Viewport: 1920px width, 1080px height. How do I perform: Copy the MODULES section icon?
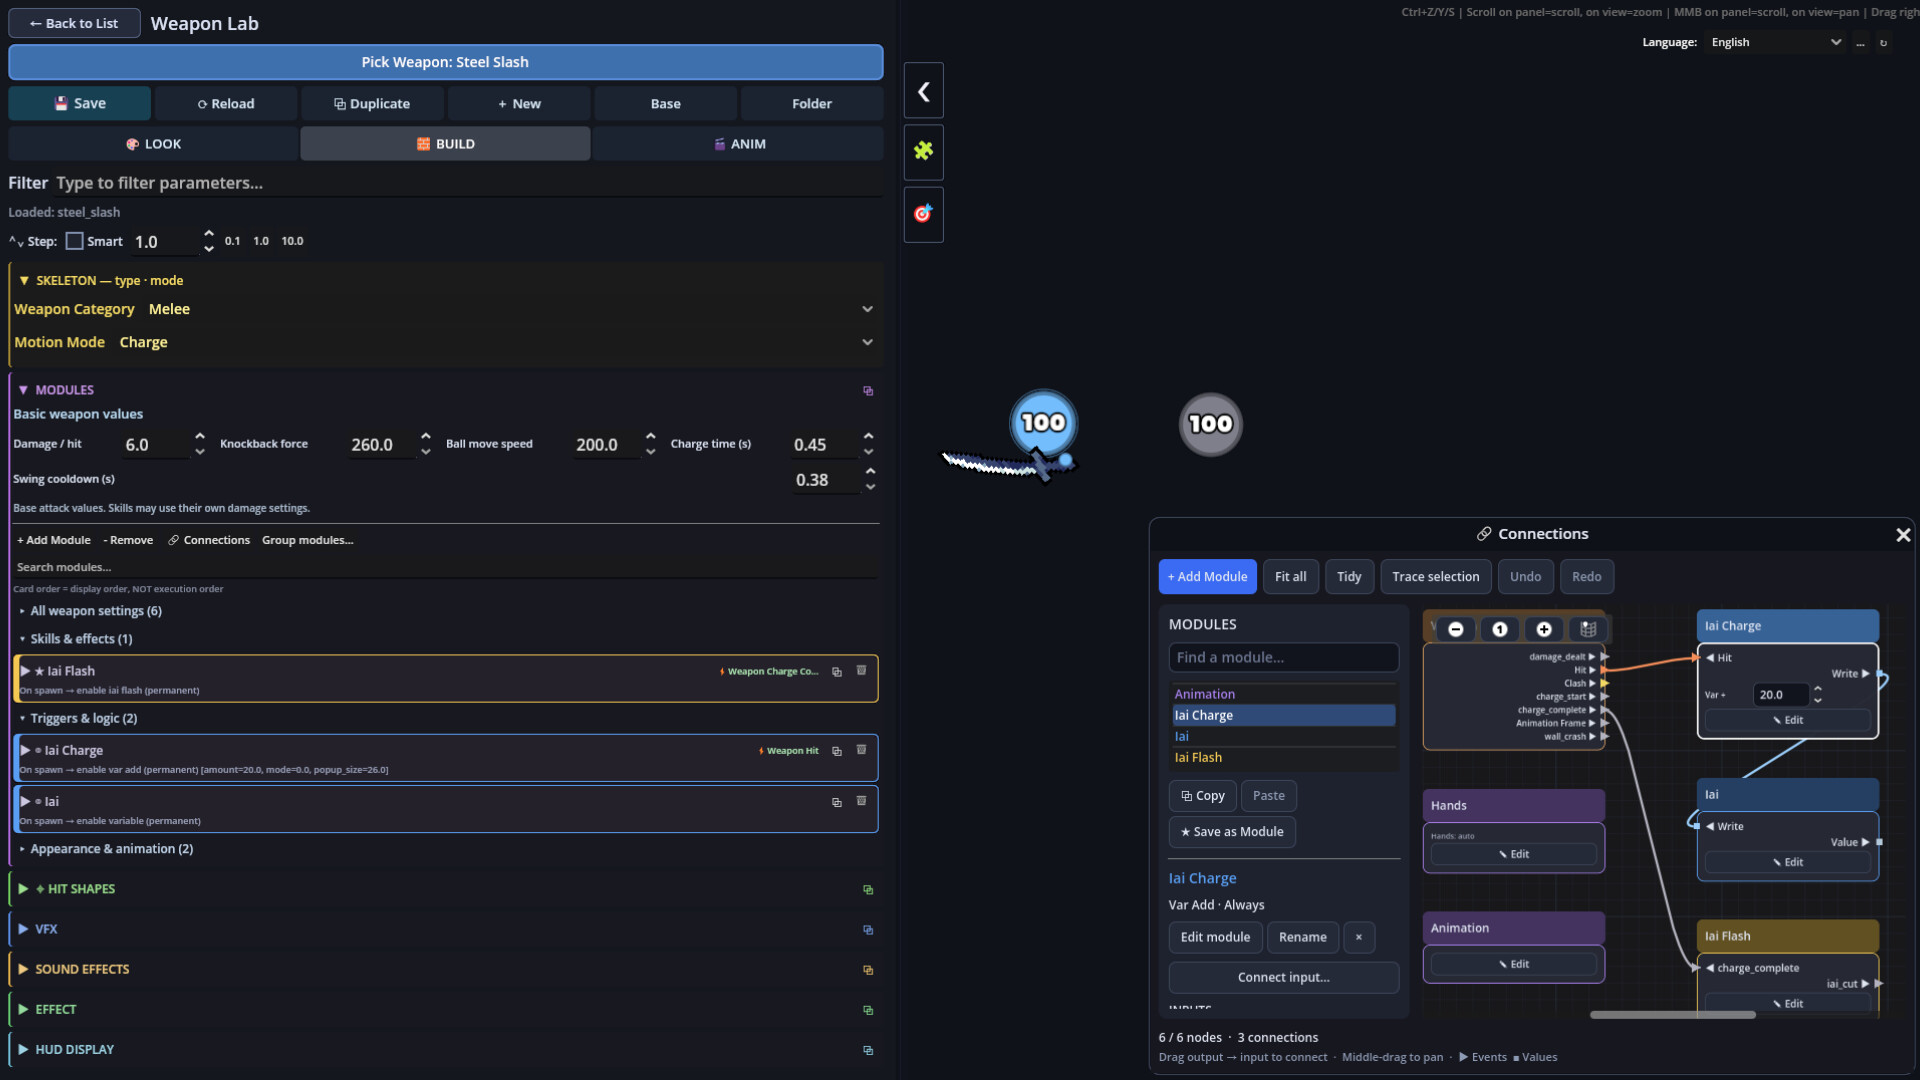tap(868, 391)
